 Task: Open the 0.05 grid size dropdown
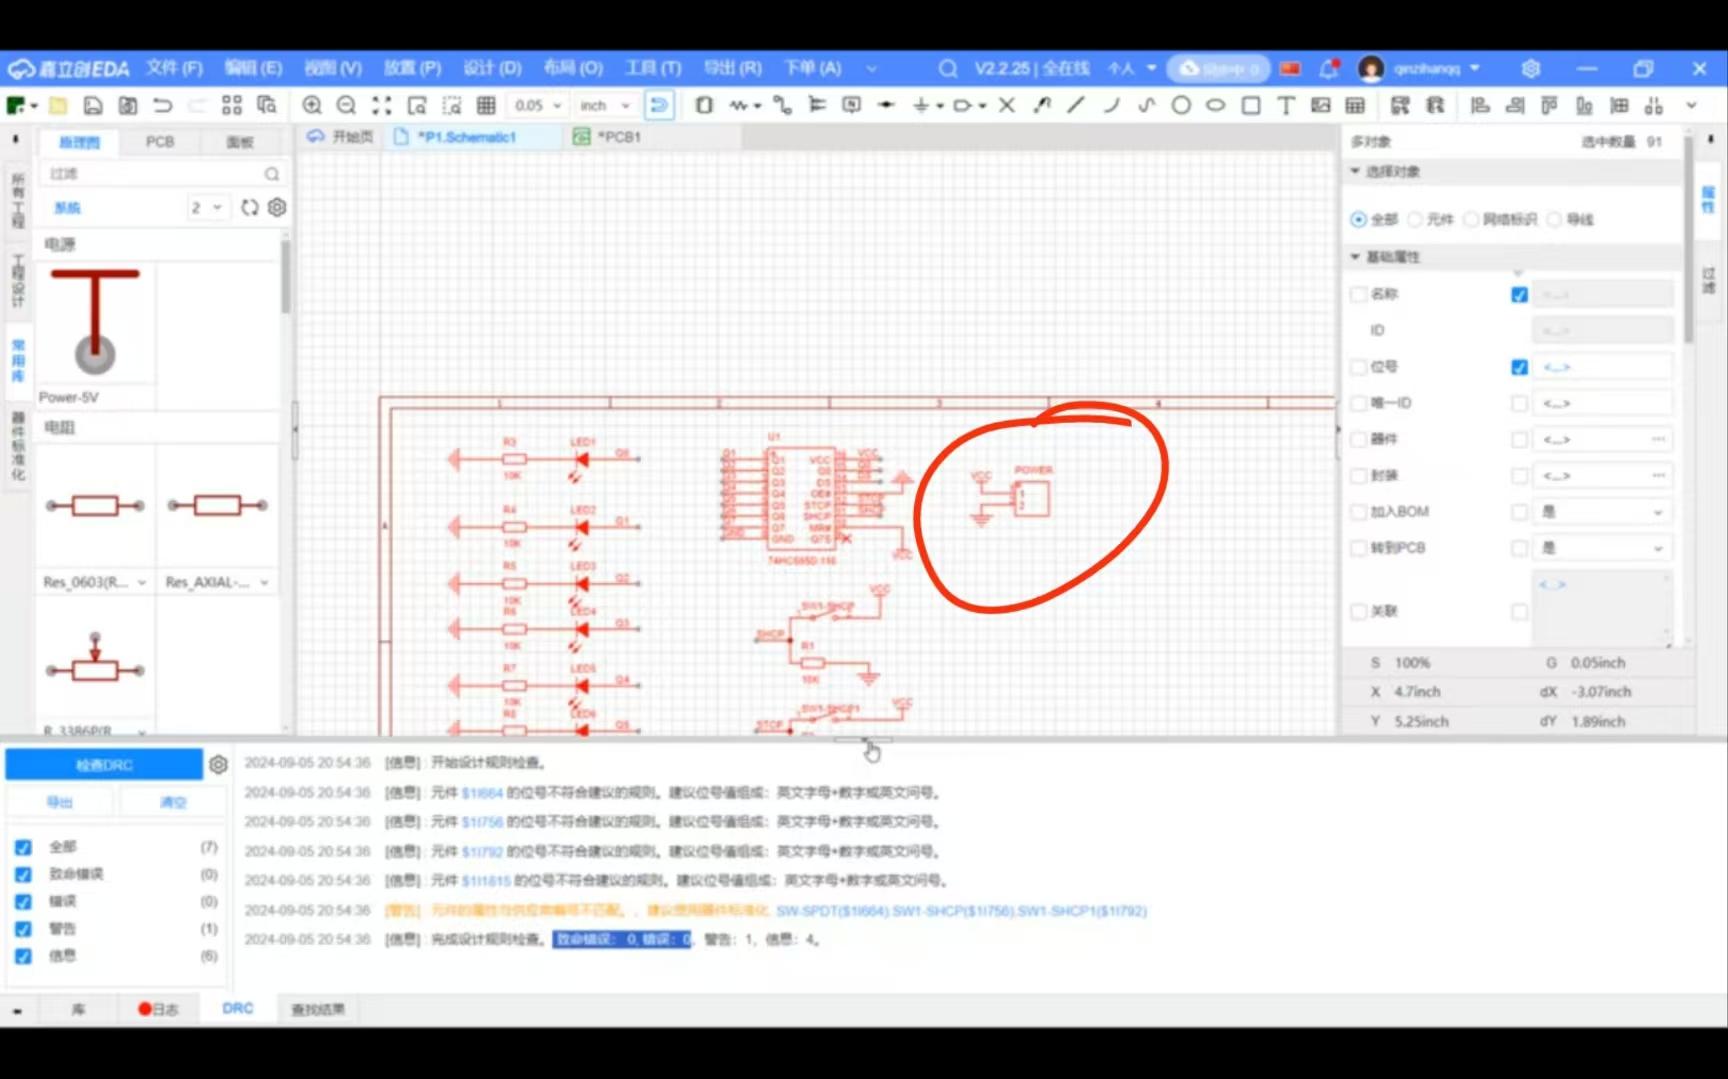pos(537,105)
